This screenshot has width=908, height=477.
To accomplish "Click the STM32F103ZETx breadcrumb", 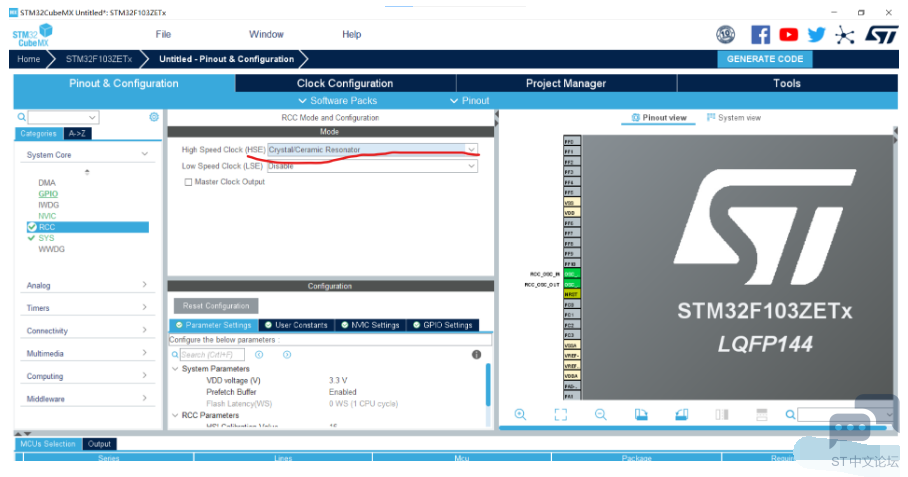I will (x=99, y=59).
